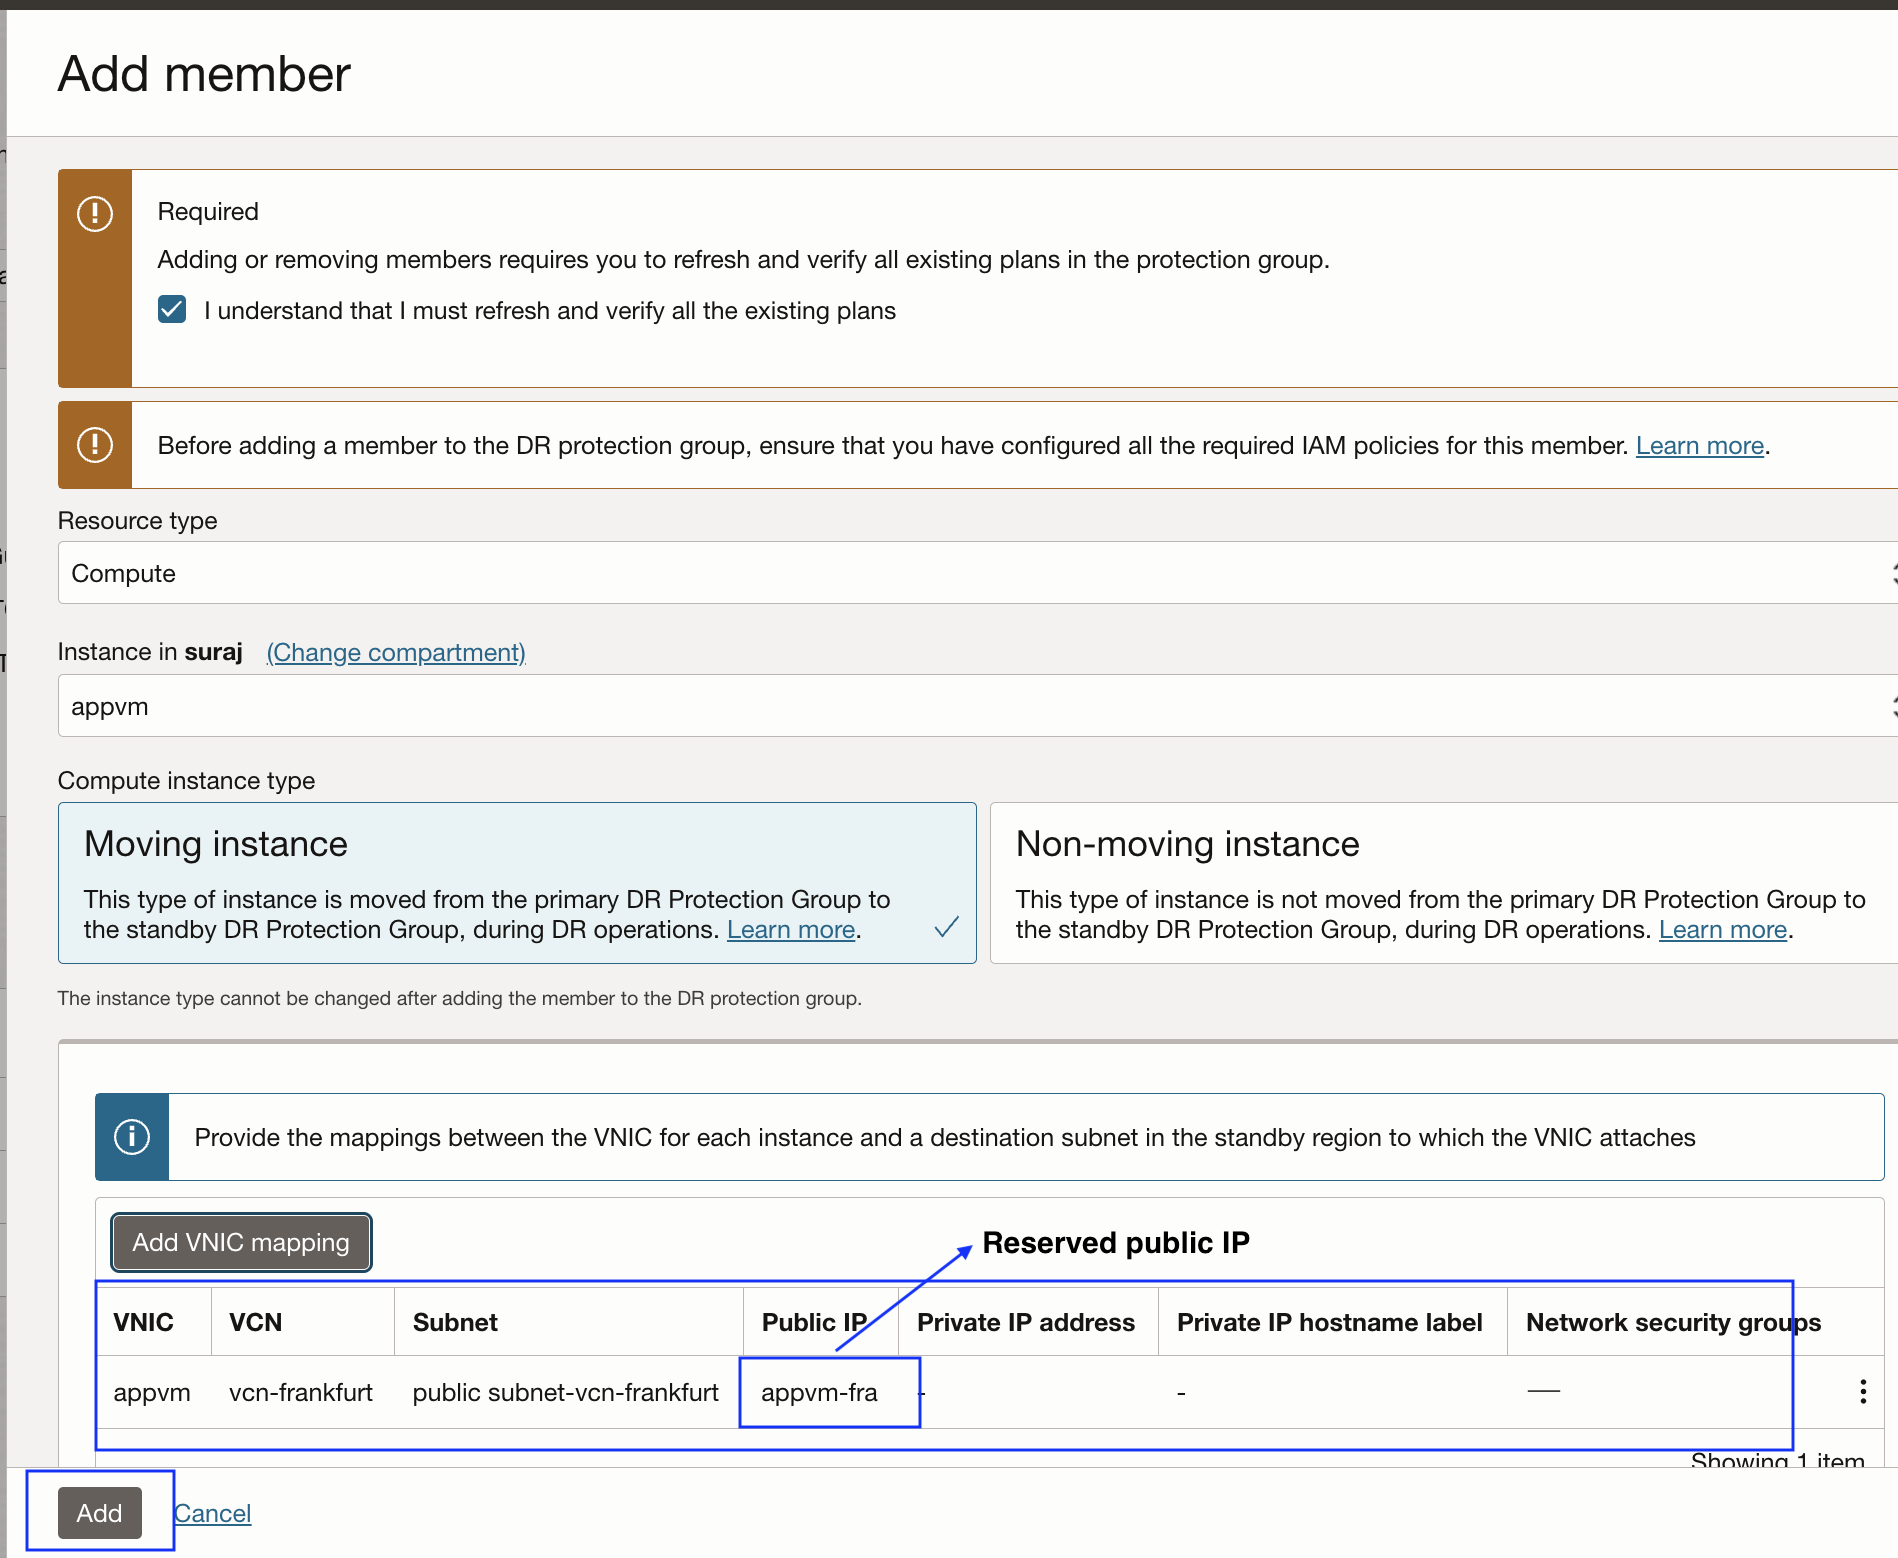Click the warning icon in the Required banner
The width and height of the screenshot is (1898, 1558).
[95, 213]
